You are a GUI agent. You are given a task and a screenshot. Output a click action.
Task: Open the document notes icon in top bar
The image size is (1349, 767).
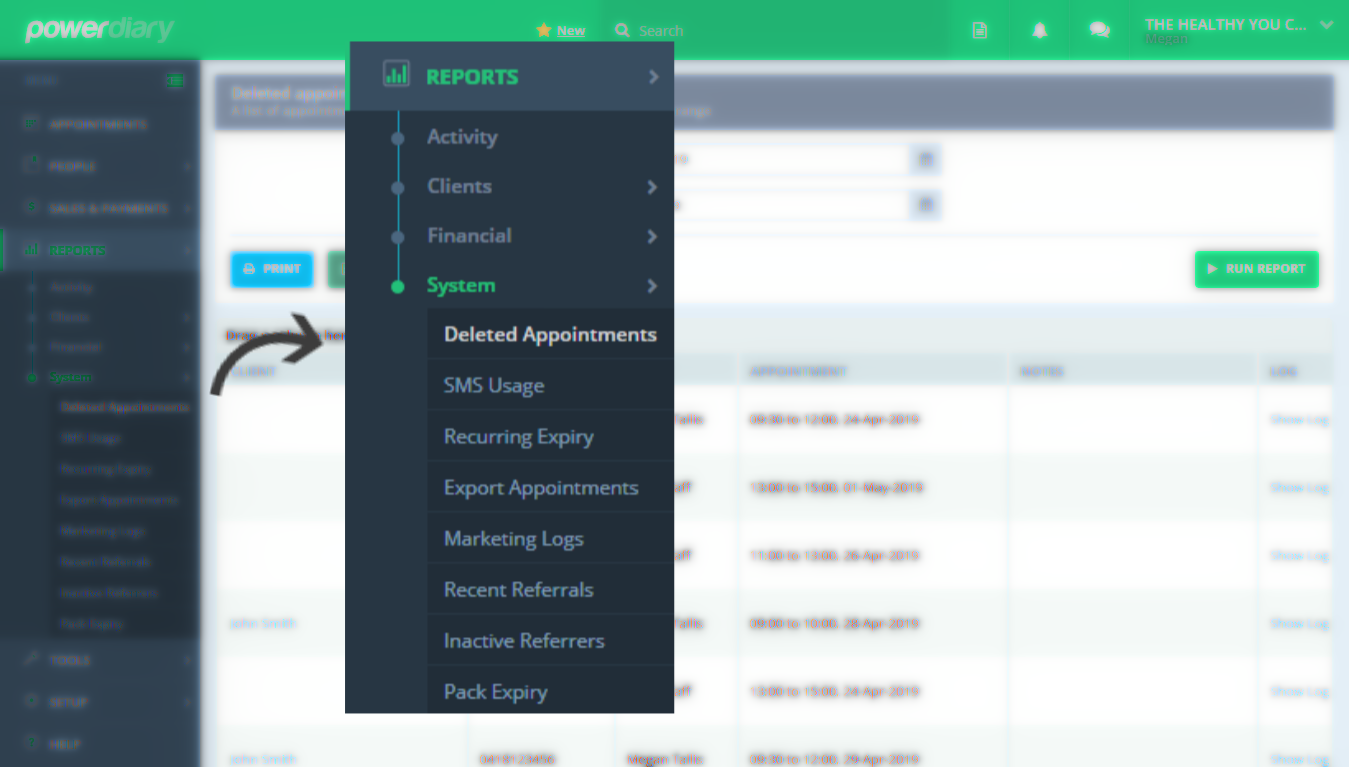[x=980, y=31]
